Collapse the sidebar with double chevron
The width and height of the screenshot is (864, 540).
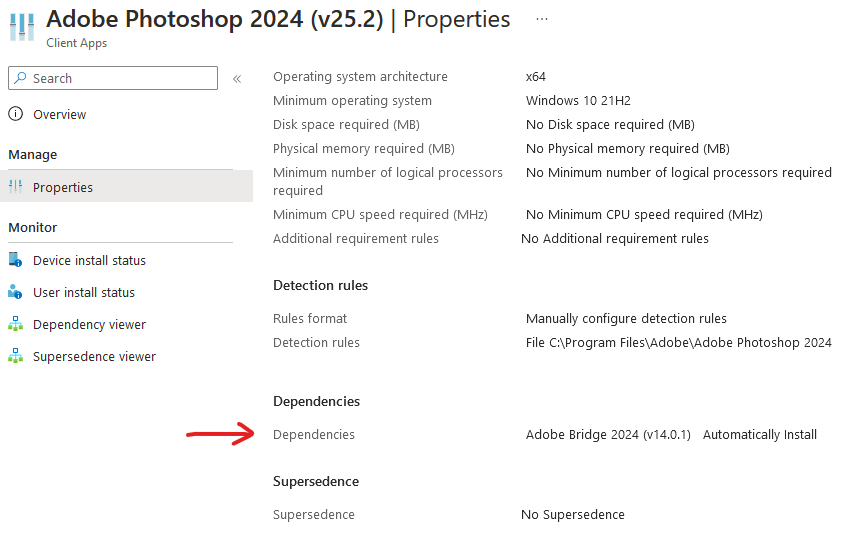(237, 79)
